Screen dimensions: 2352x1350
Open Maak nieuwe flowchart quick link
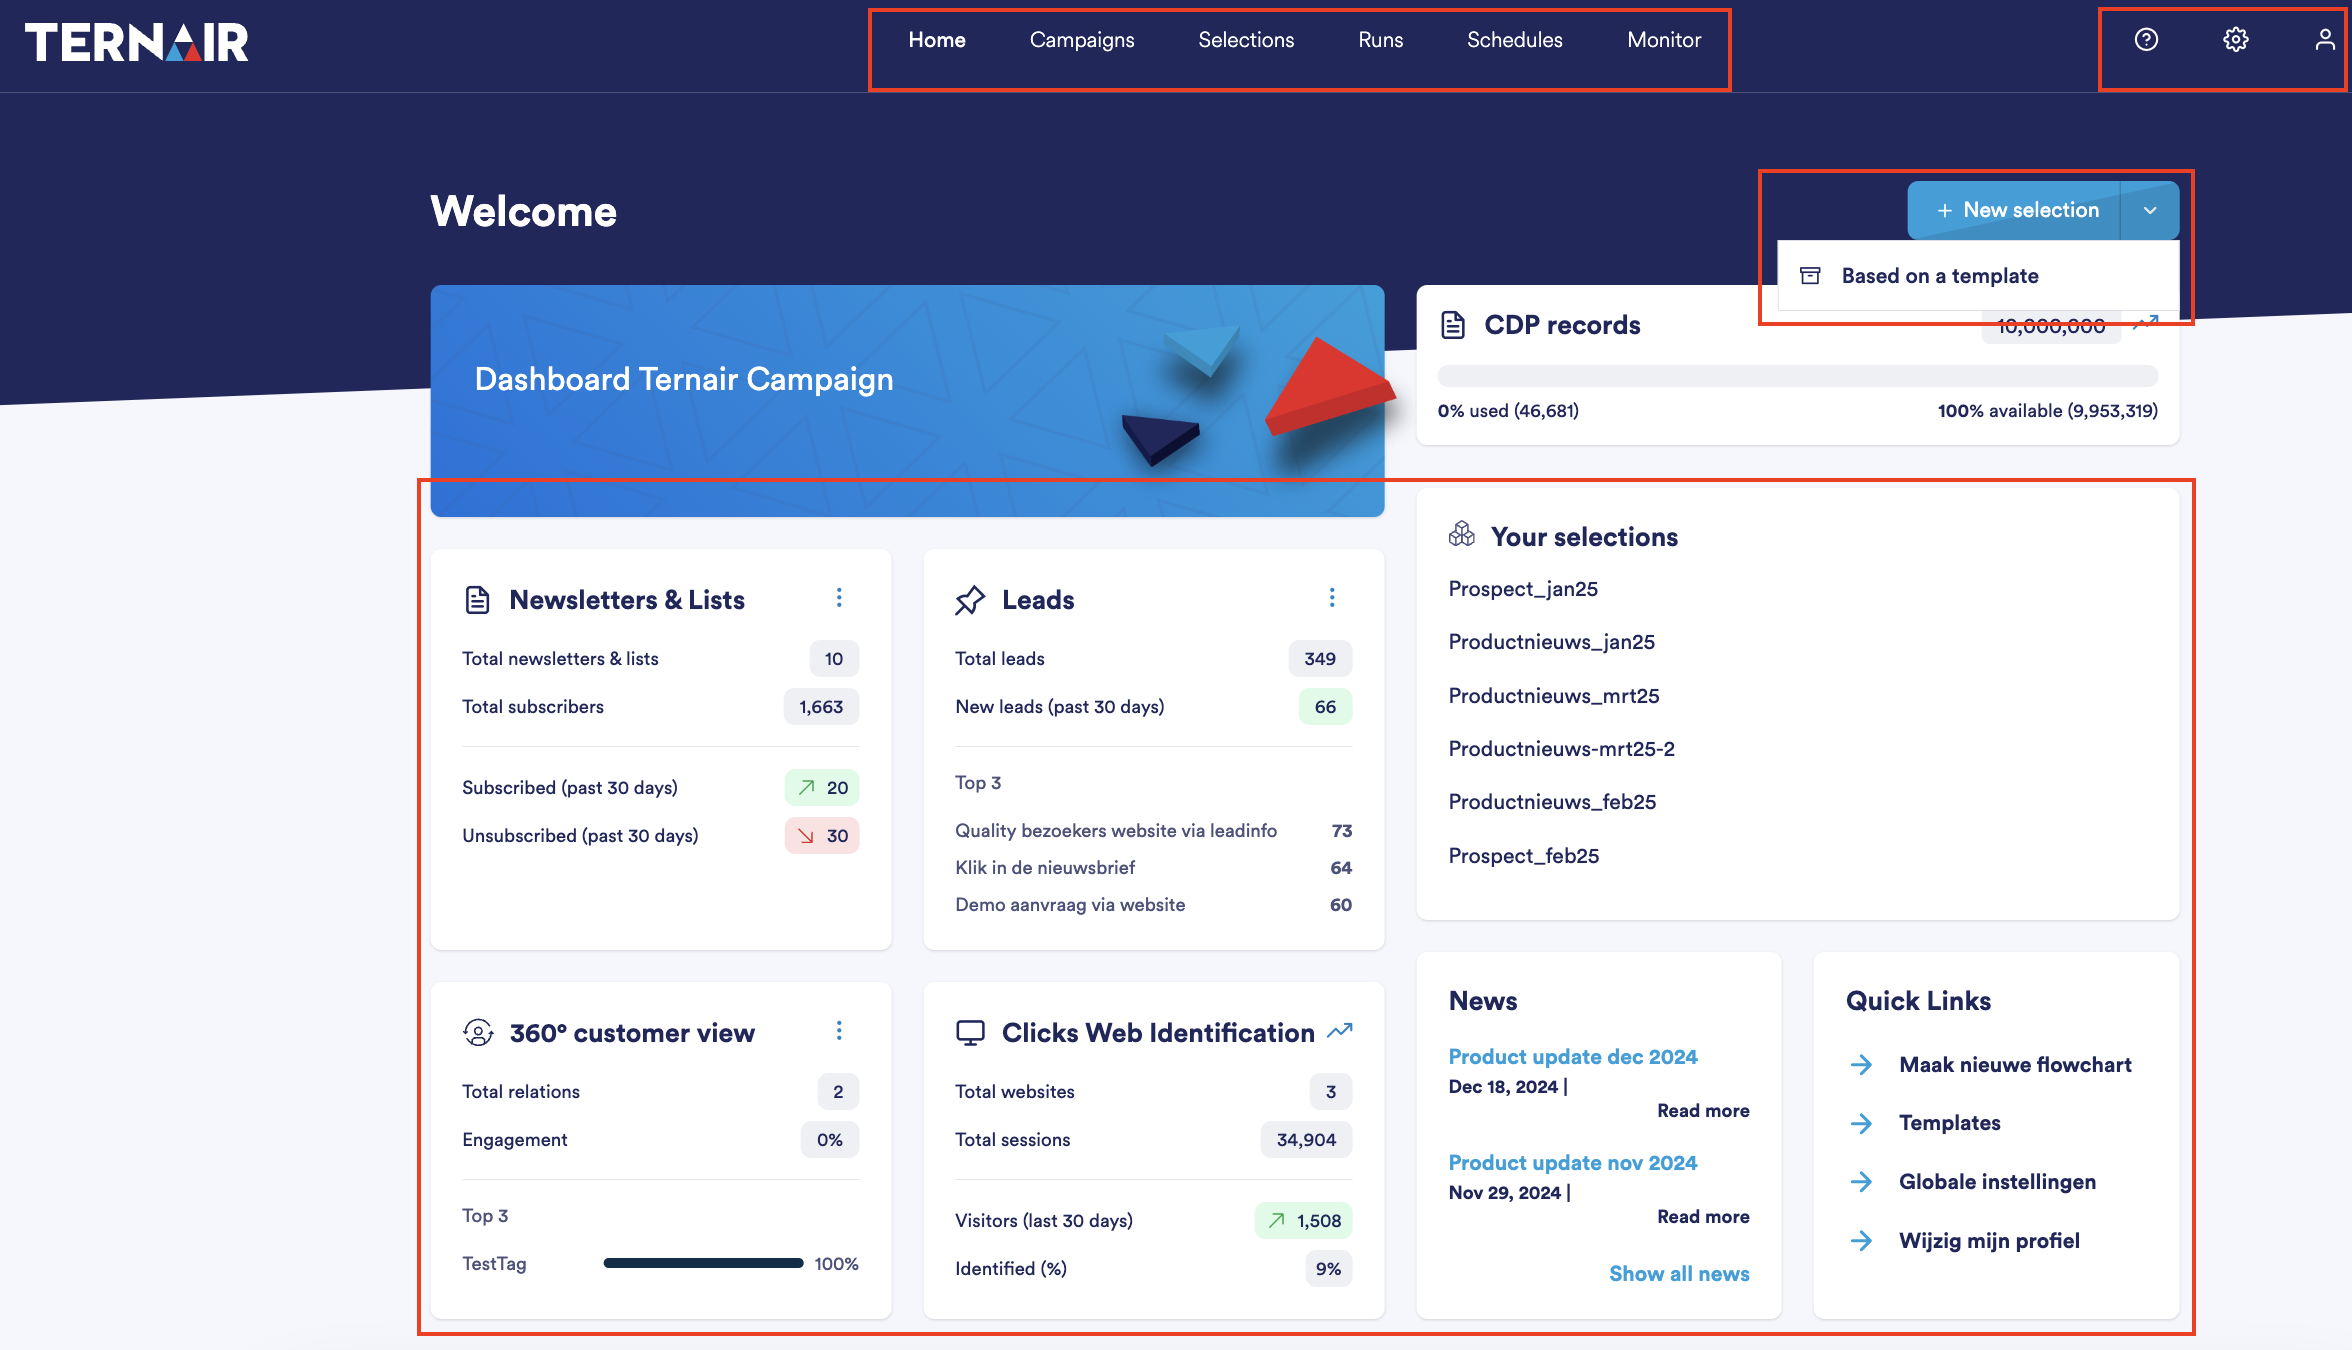click(x=2015, y=1065)
